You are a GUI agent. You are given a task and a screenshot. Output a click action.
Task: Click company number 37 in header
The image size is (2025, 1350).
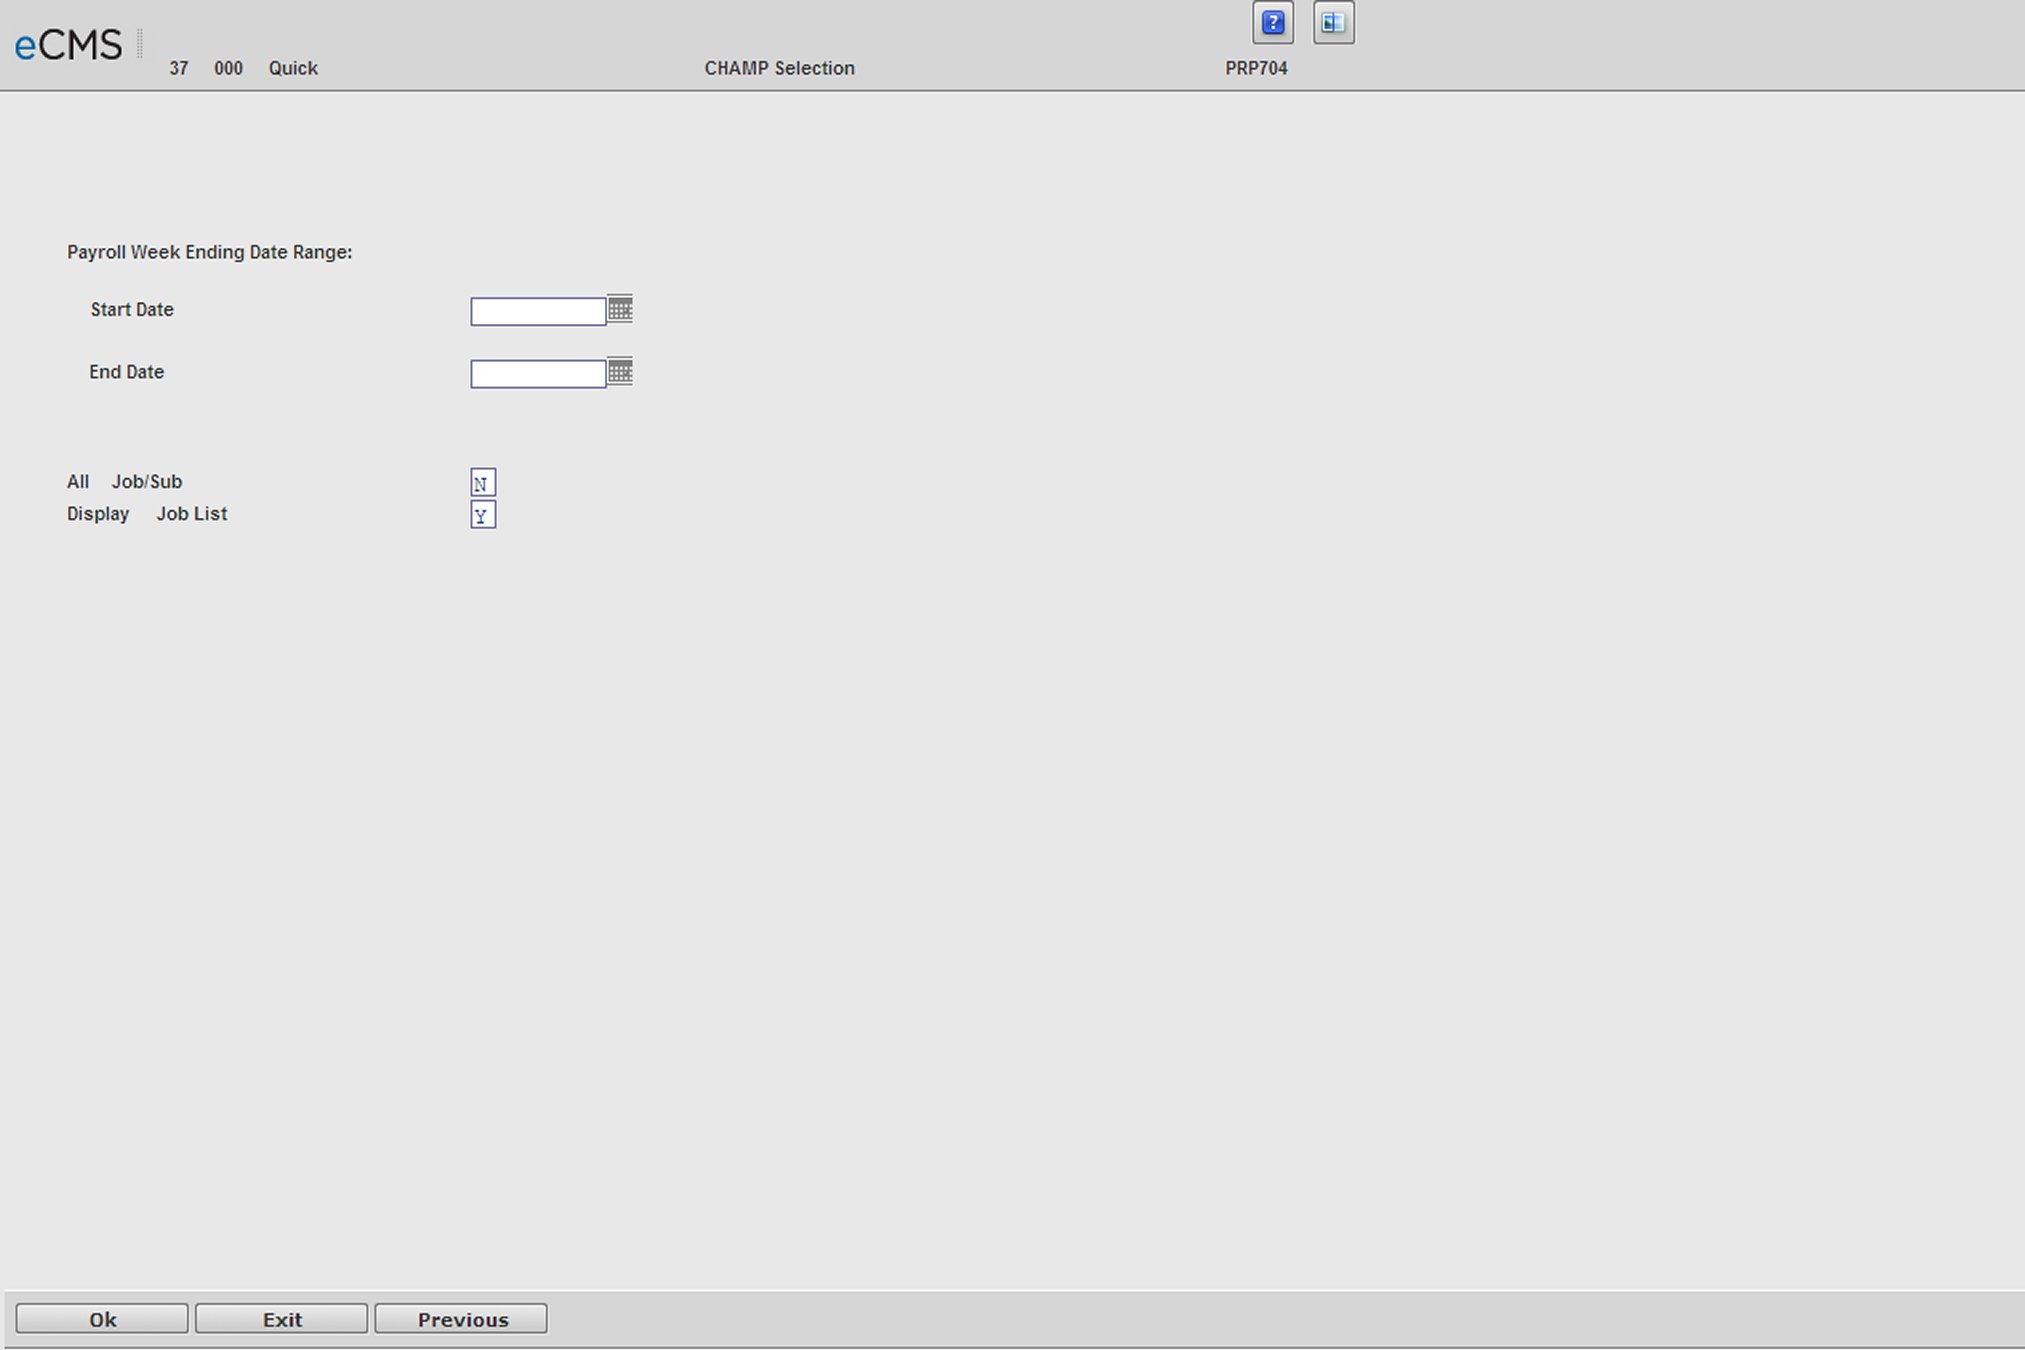click(179, 68)
